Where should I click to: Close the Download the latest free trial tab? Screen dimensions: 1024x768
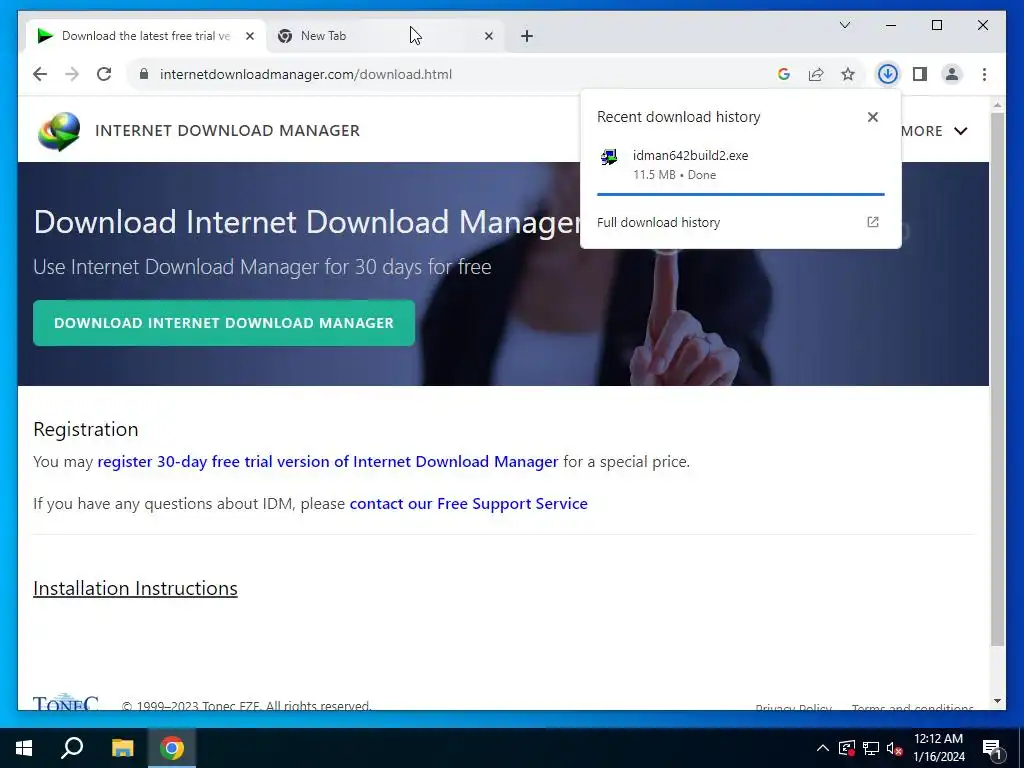coord(249,36)
